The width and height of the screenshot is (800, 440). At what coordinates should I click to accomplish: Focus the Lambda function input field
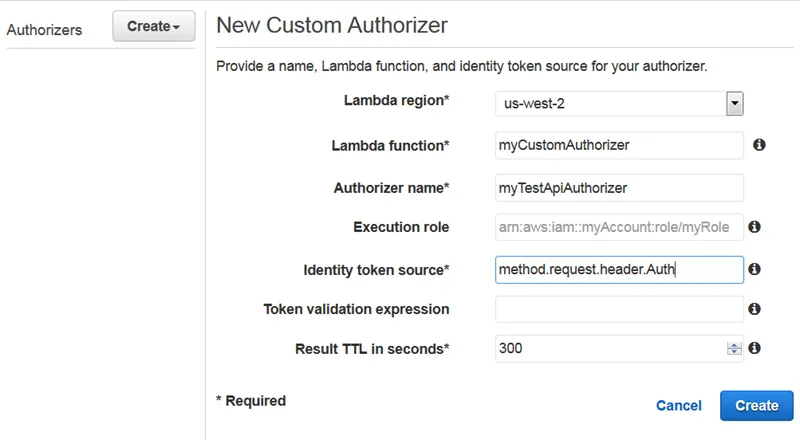click(x=619, y=145)
